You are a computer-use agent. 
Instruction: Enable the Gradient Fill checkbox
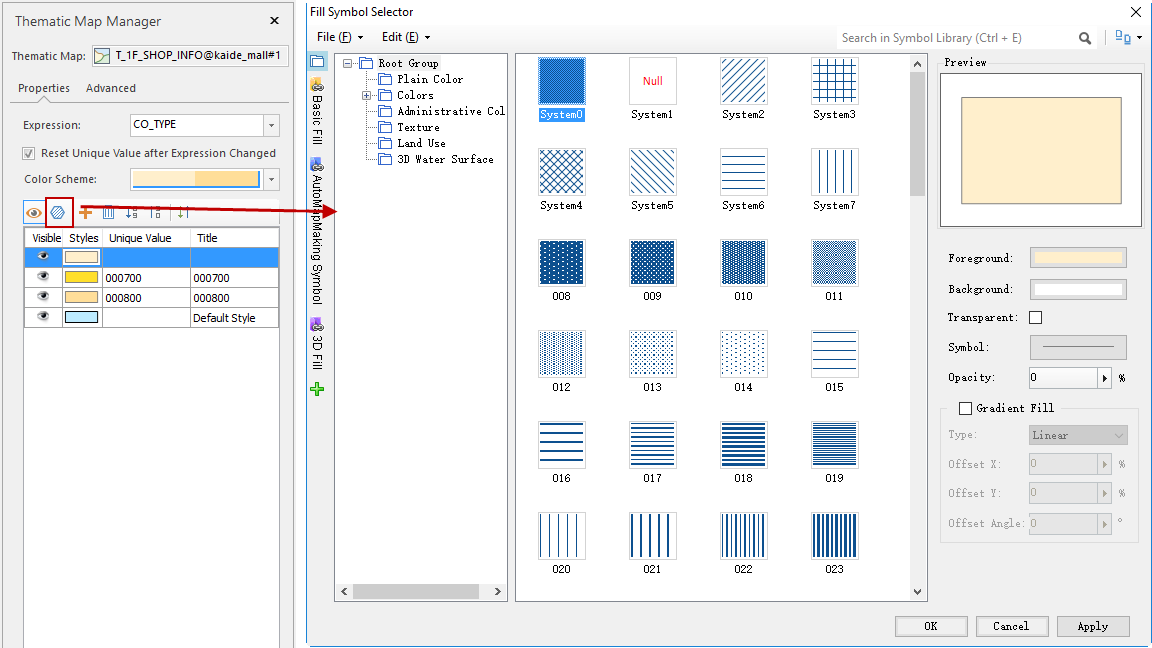965,408
